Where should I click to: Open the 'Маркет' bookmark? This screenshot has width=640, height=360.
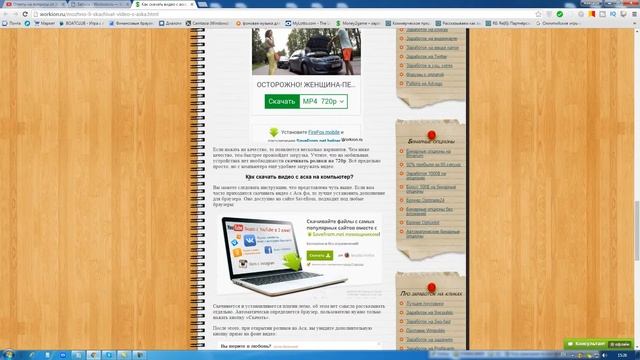(x=44, y=23)
